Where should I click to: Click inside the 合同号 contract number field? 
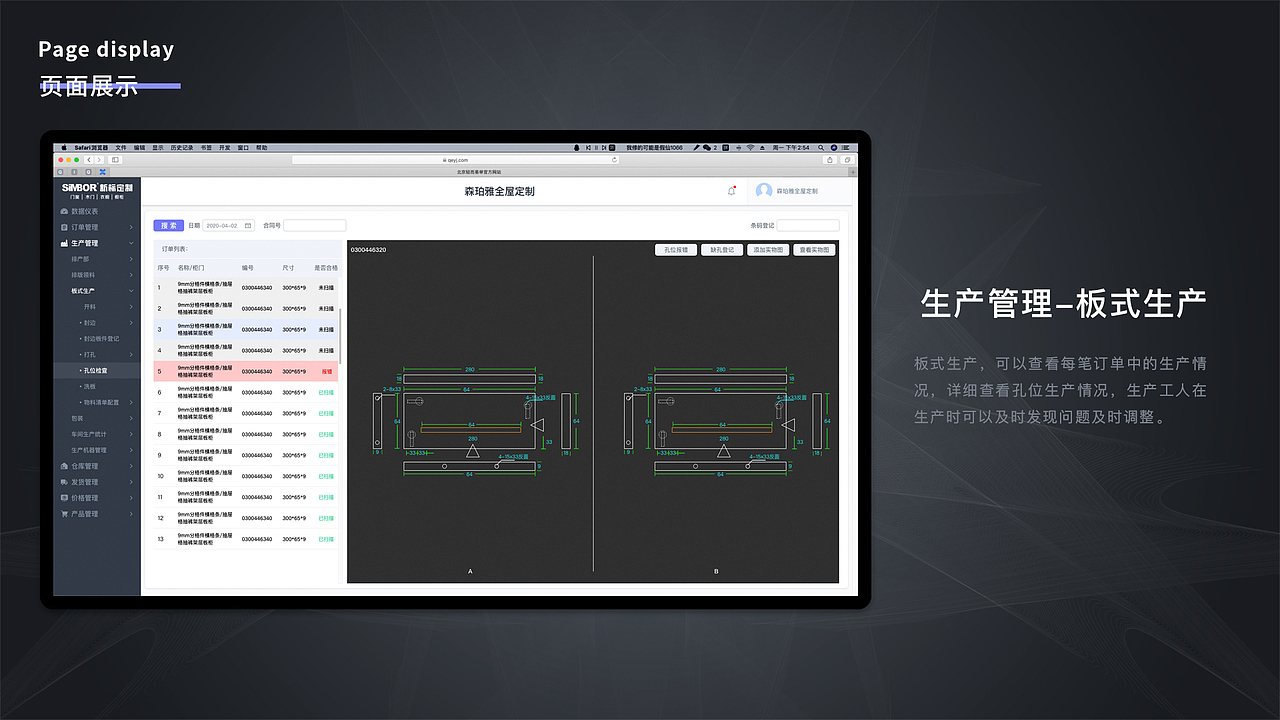coord(313,225)
